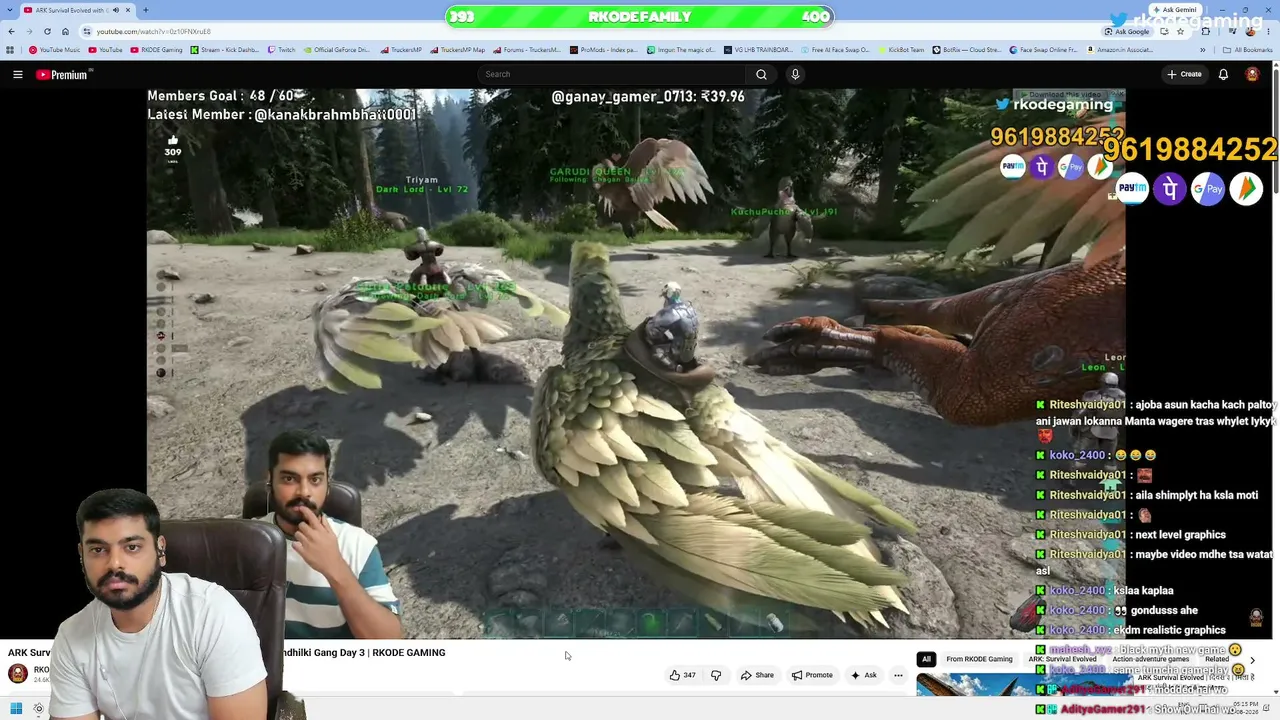Dislike the video with thumbs down
Image resolution: width=1280 pixels, height=720 pixels.
click(716, 675)
